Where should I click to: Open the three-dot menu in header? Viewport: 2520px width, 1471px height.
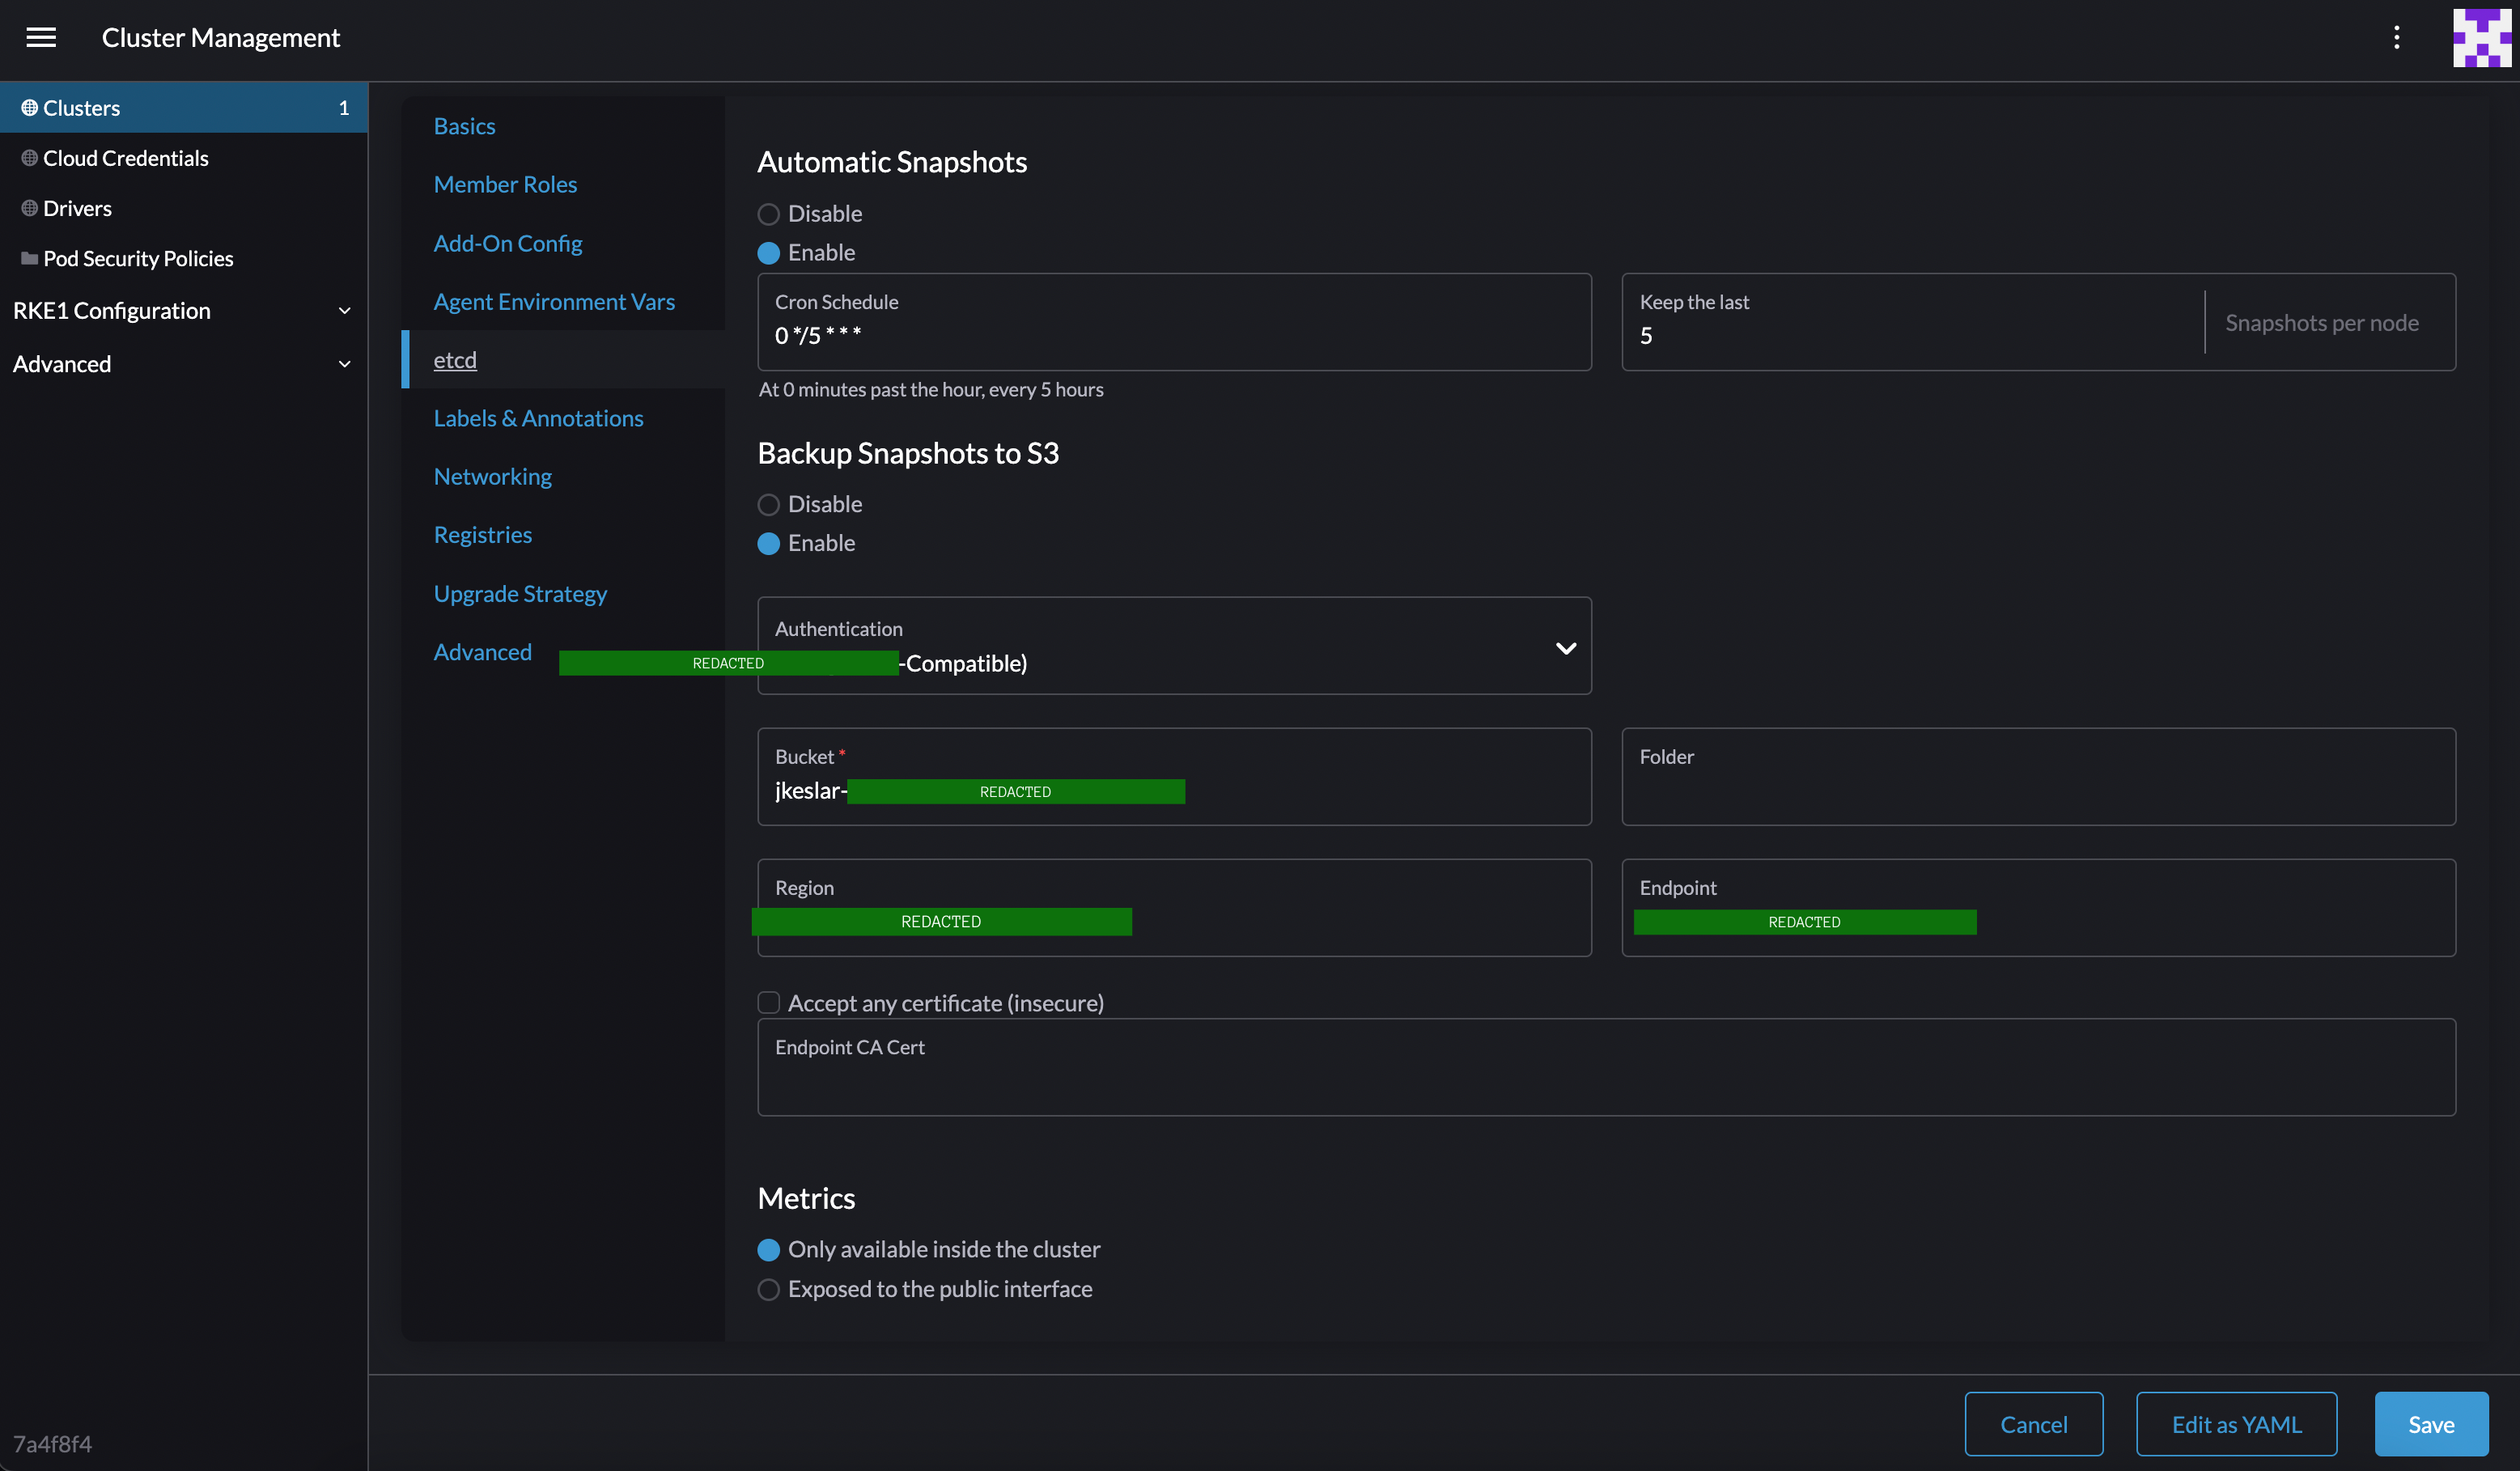click(x=2397, y=37)
